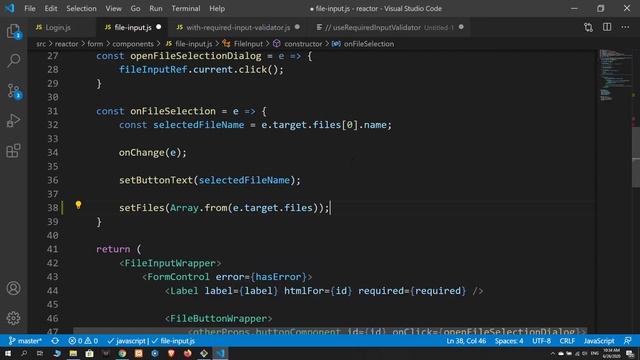Open the Extensions view

[13, 151]
